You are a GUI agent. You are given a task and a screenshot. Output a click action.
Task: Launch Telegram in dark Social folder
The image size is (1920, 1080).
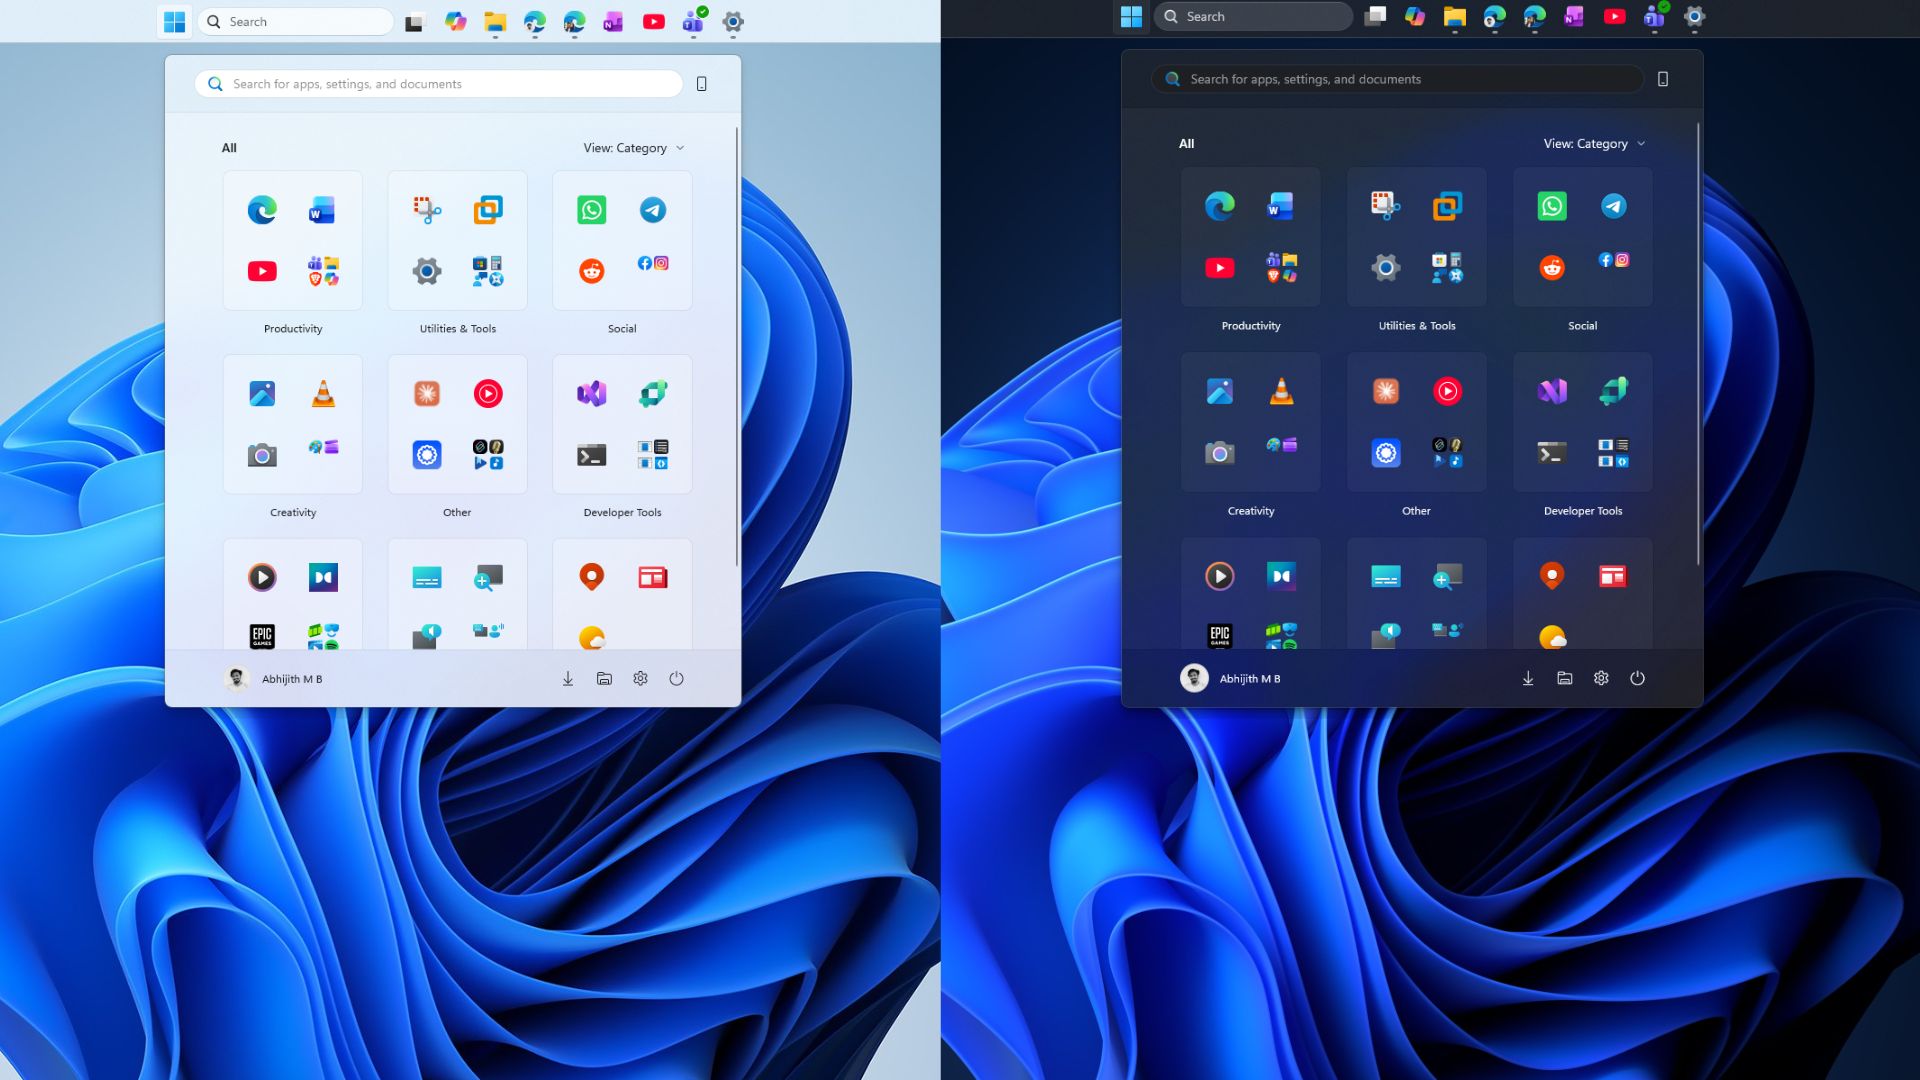click(x=1614, y=206)
